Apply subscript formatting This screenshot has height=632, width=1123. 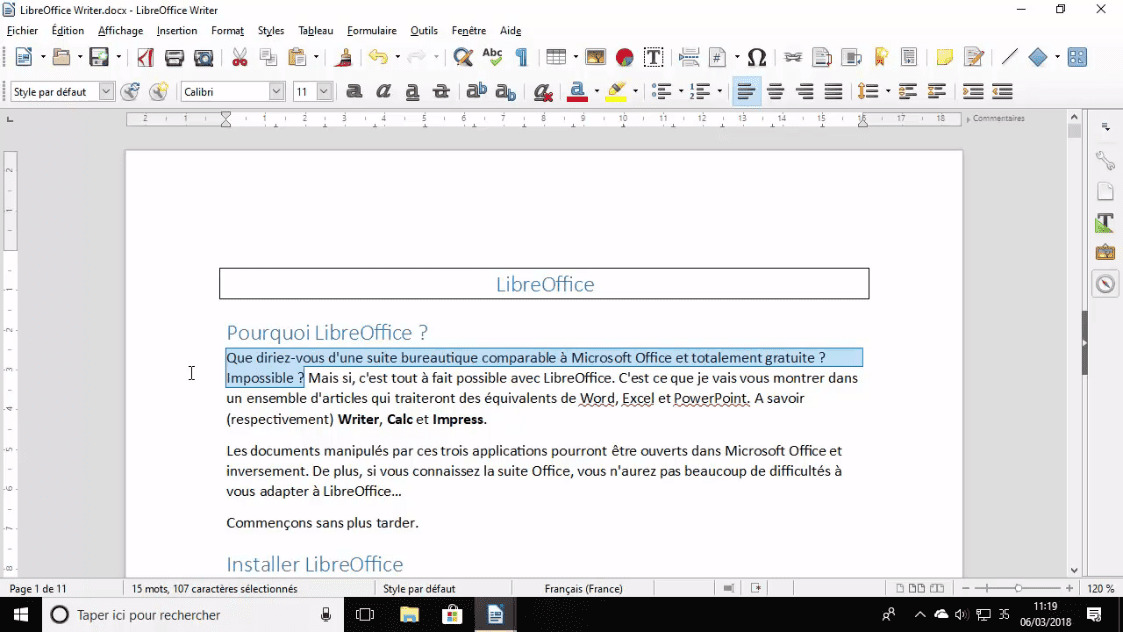[x=506, y=92]
